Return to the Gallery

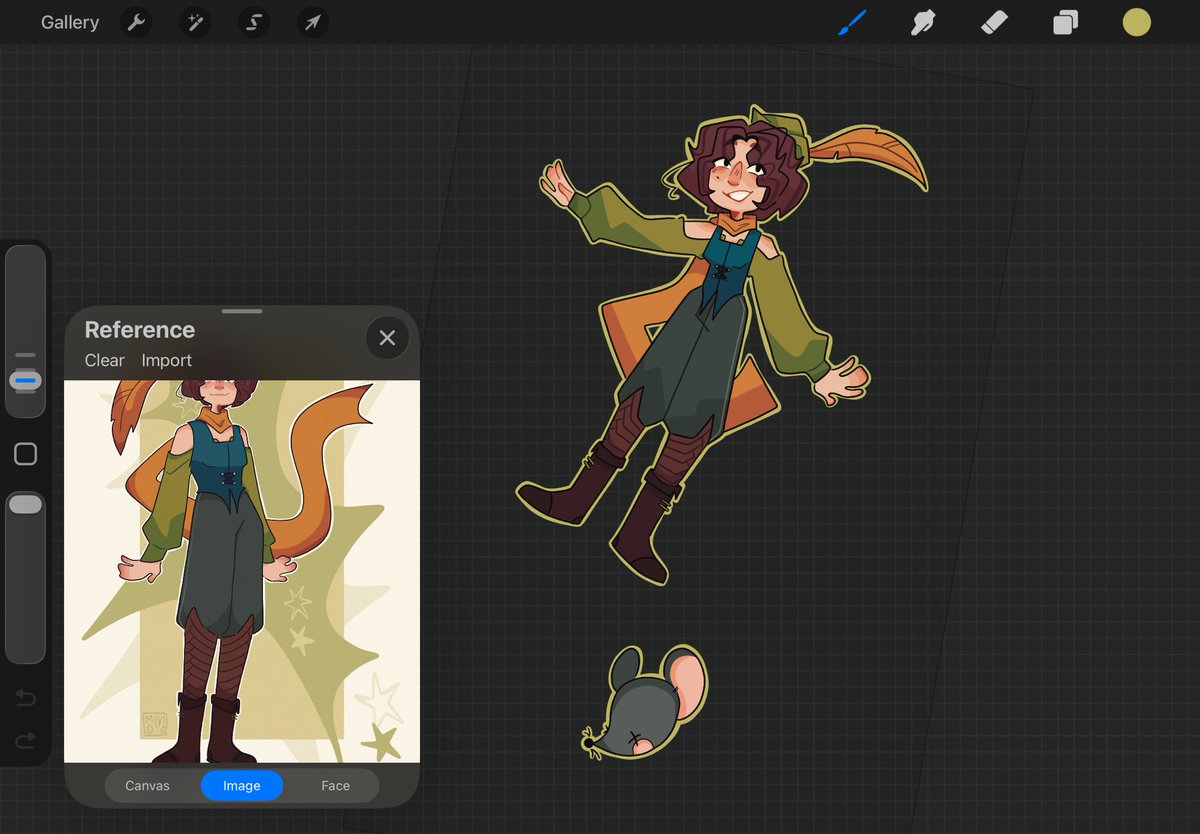tap(69, 22)
